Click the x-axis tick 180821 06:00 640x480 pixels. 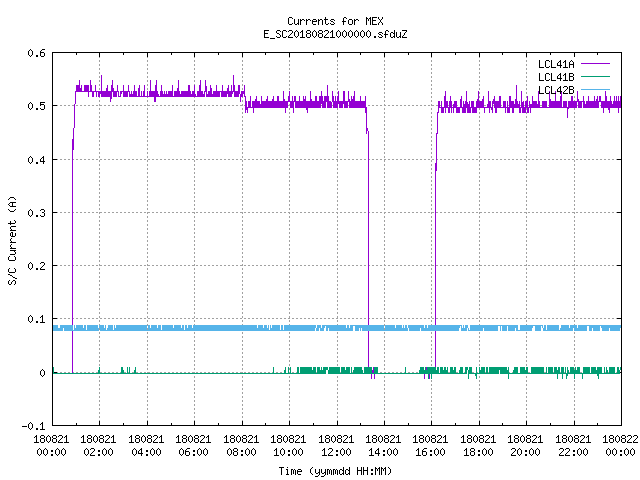click(193, 445)
